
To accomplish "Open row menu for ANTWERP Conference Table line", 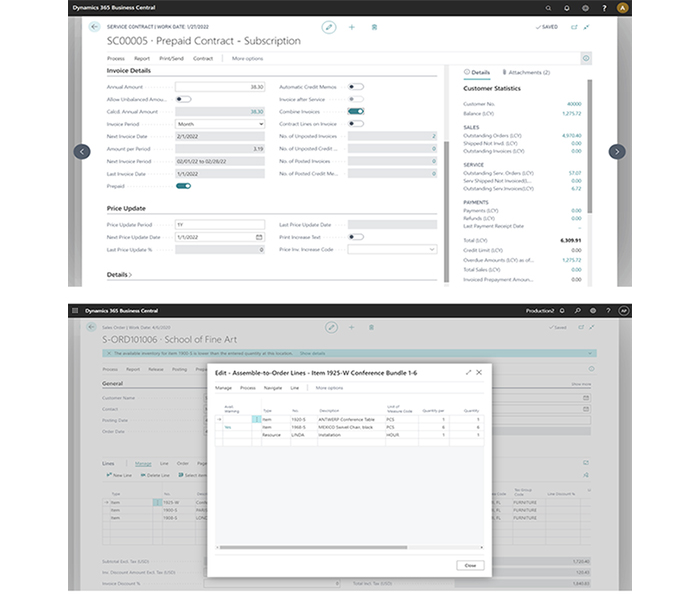I will click(256, 419).
